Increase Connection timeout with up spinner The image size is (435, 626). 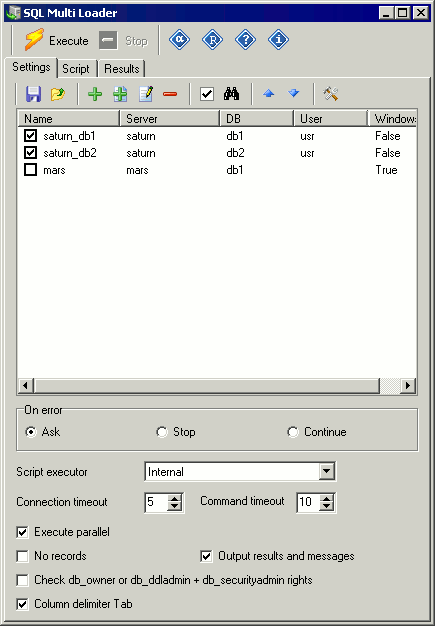point(174,499)
